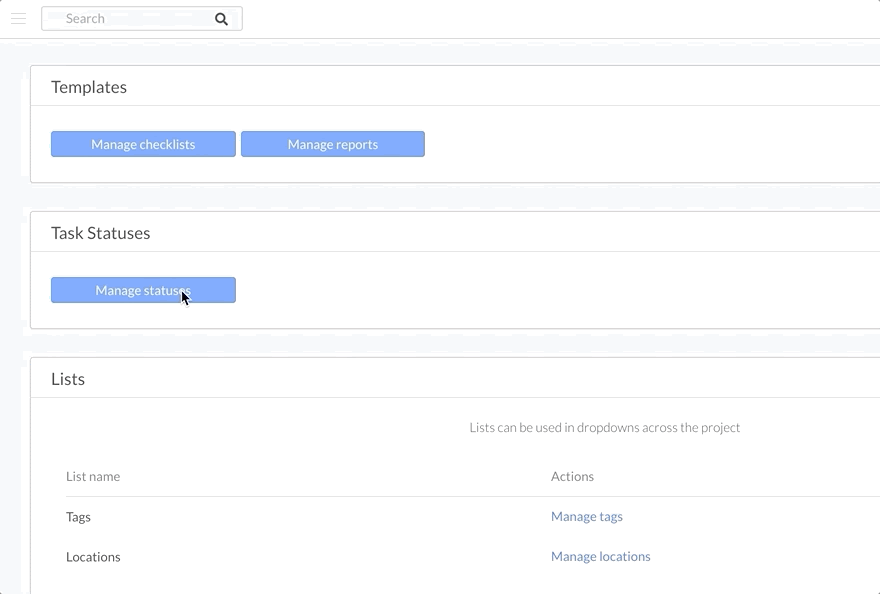Open Manage checklists
This screenshot has height=594, width=880.
[143, 145]
